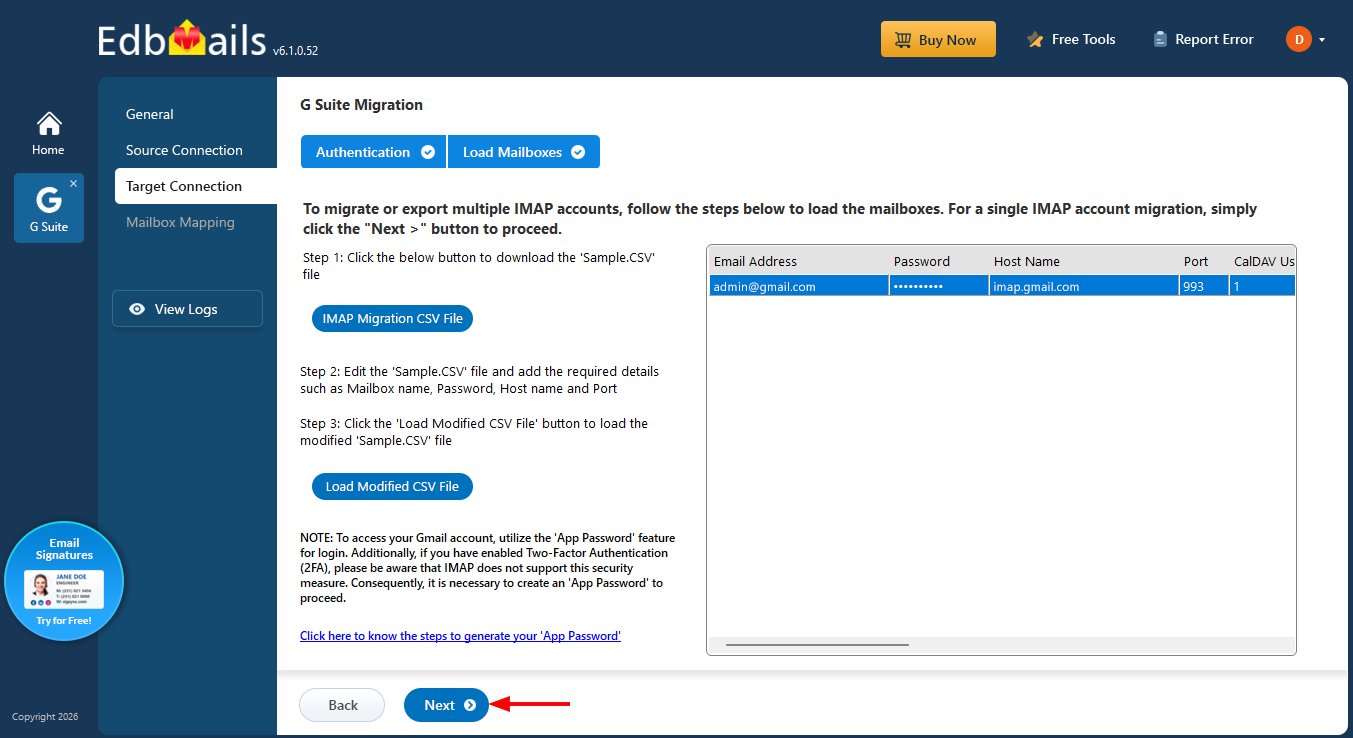Download the IMAP Migration CSV File
This screenshot has width=1353, height=738.
392,319
